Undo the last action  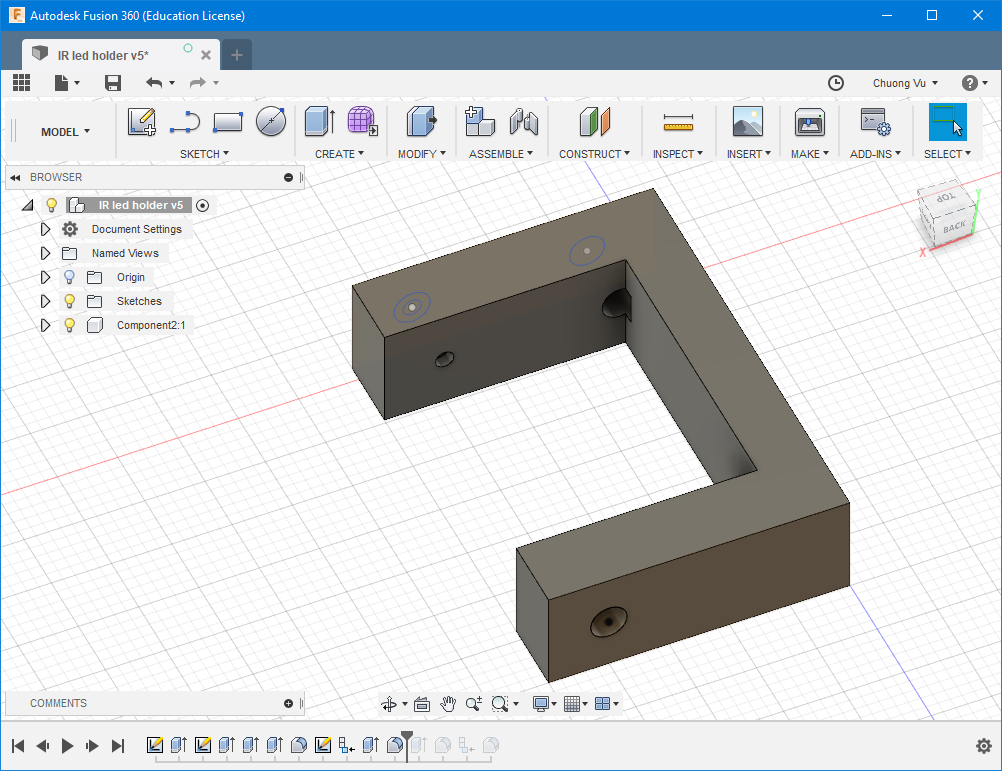[x=153, y=82]
